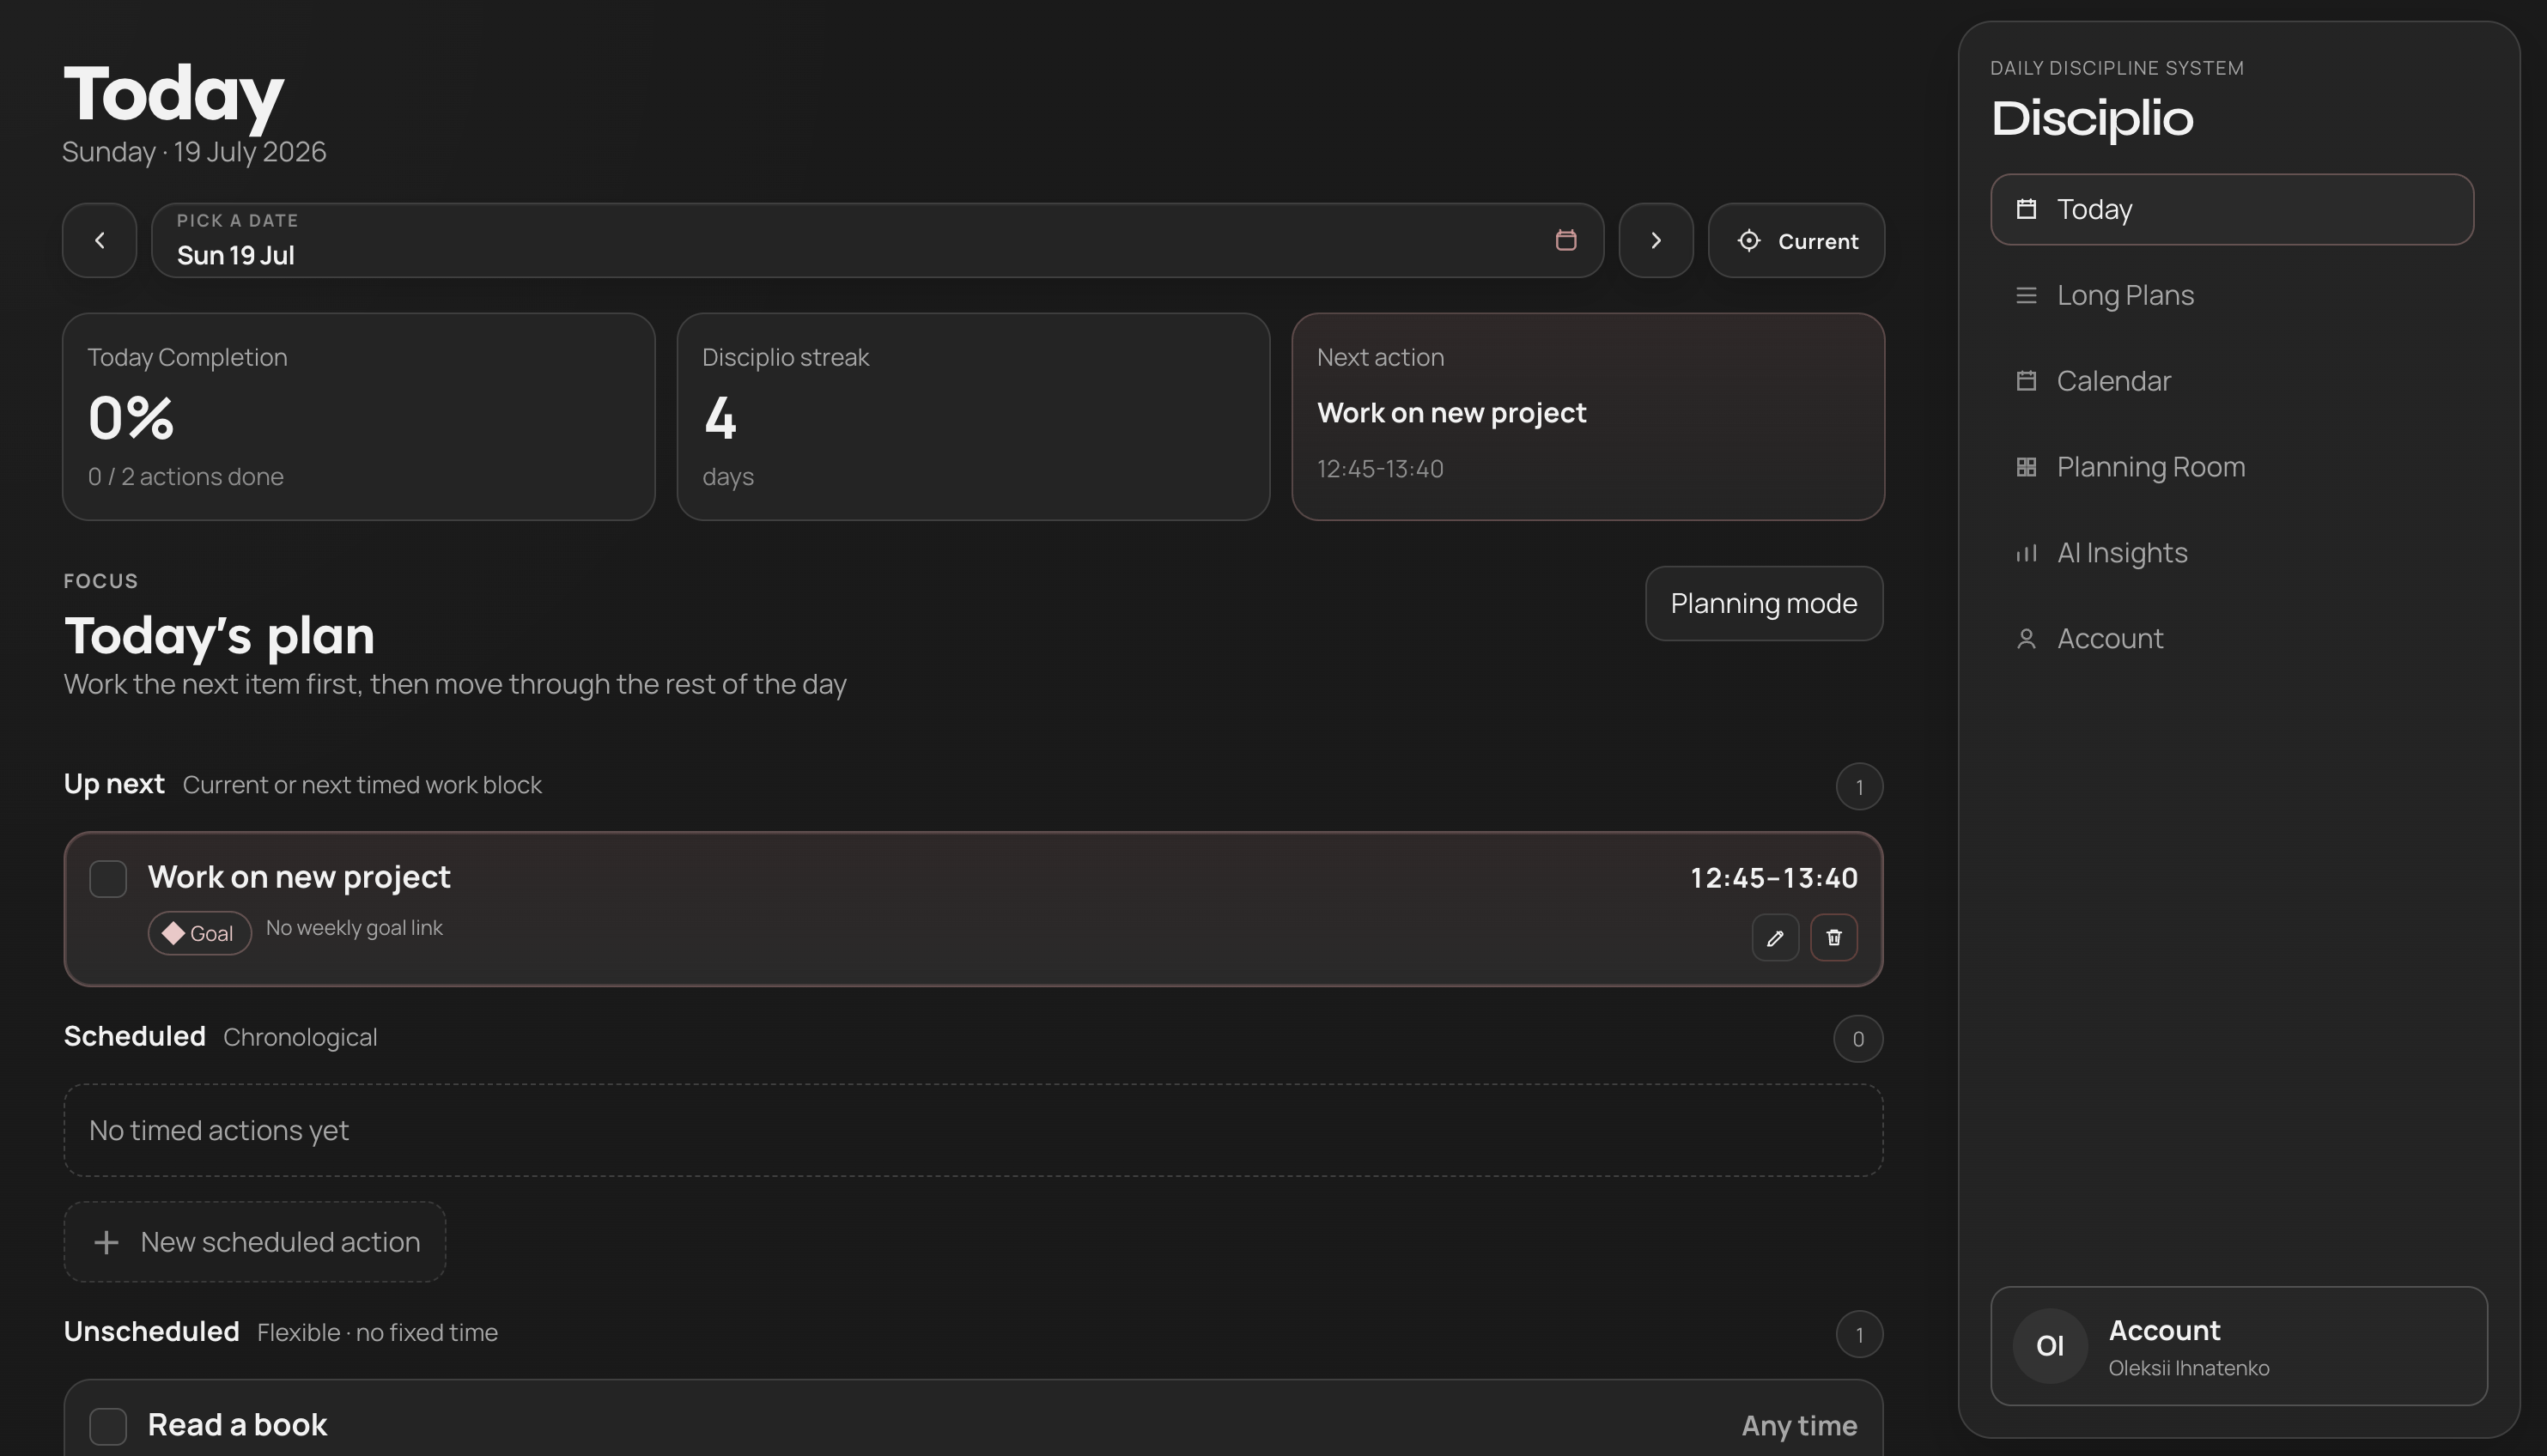Click the crosshair icon in Current button
This screenshot has width=2547, height=1456.
(x=1749, y=241)
